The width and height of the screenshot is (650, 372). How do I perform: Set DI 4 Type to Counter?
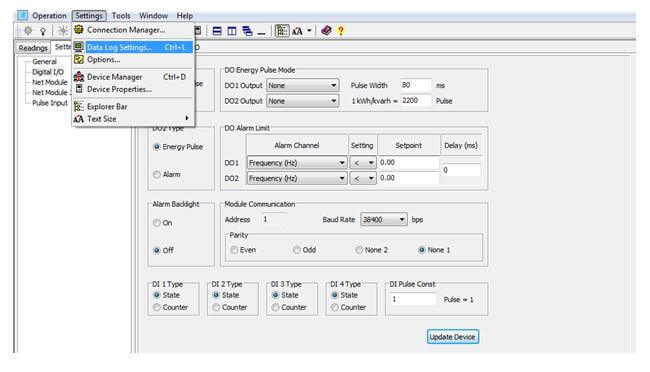[x=335, y=307]
